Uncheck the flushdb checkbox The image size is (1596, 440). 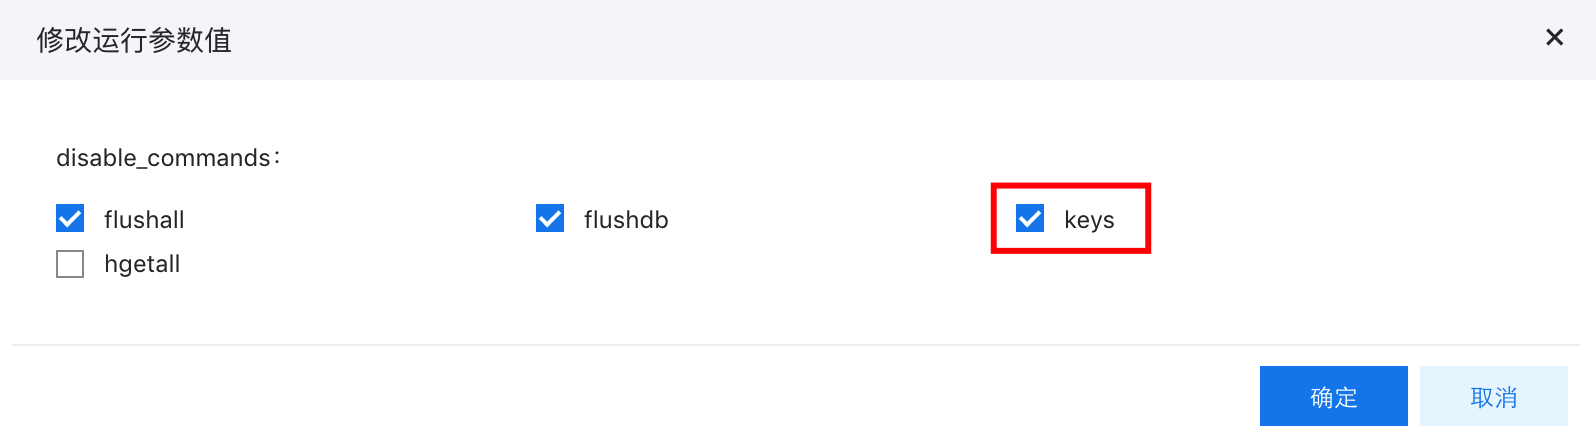point(550,218)
